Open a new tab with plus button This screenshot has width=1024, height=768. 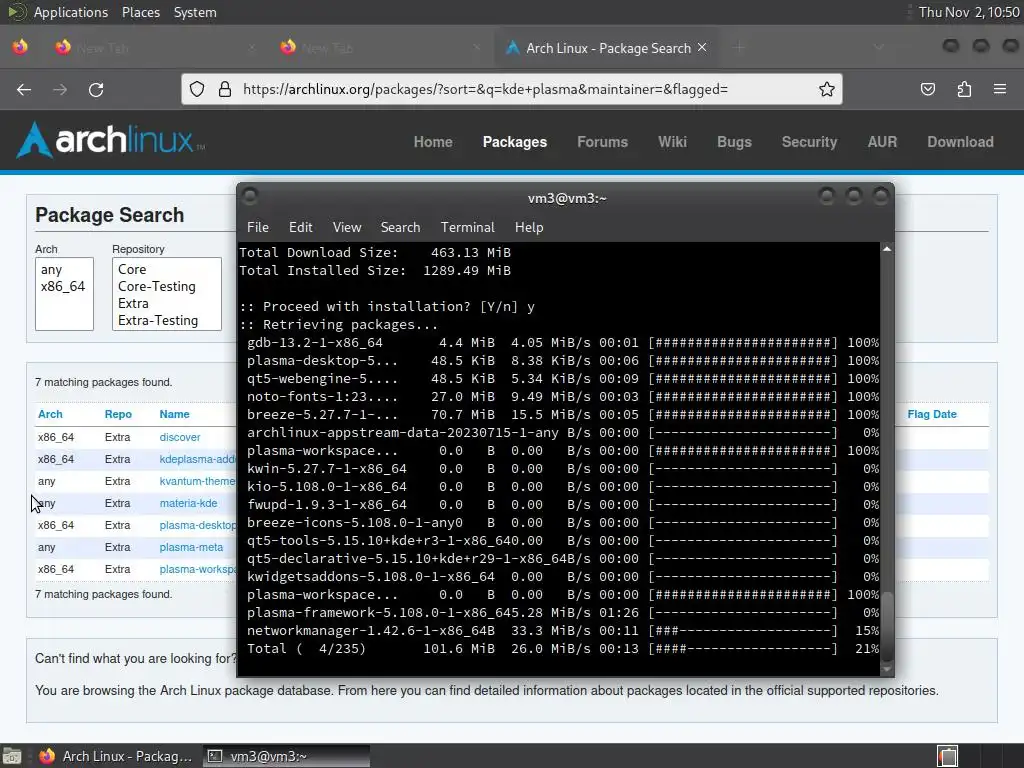[739, 47]
